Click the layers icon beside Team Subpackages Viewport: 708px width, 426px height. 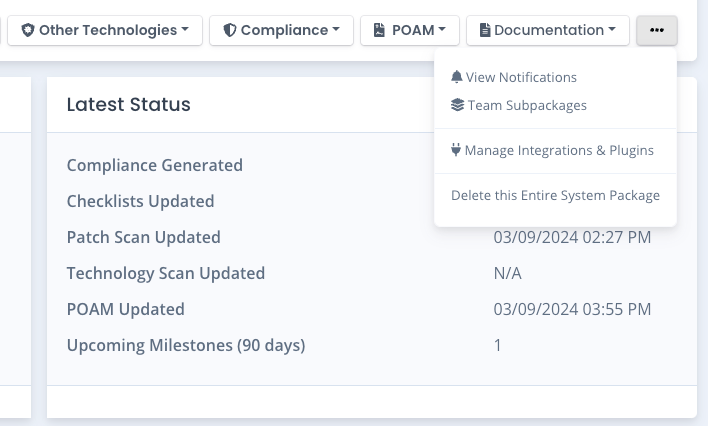457,105
